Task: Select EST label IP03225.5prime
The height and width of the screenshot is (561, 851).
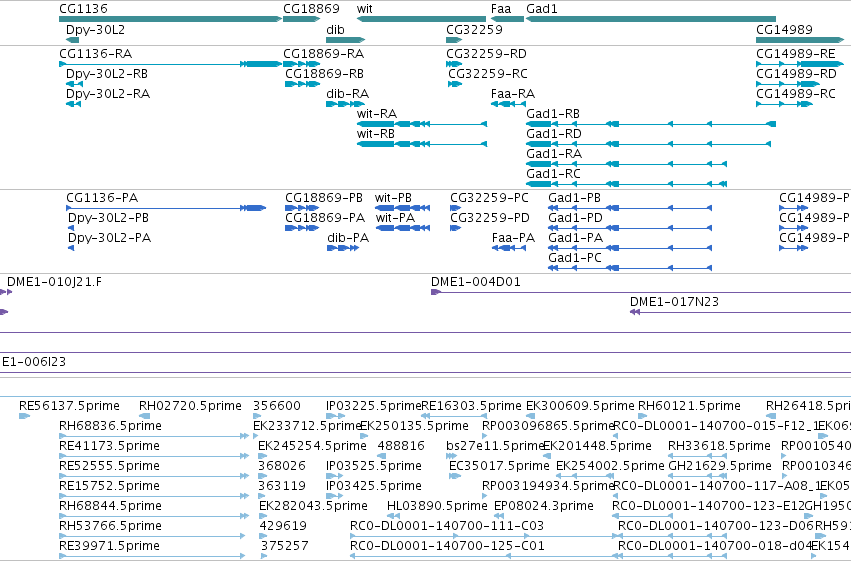Action: pyautogui.click(x=373, y=406)
